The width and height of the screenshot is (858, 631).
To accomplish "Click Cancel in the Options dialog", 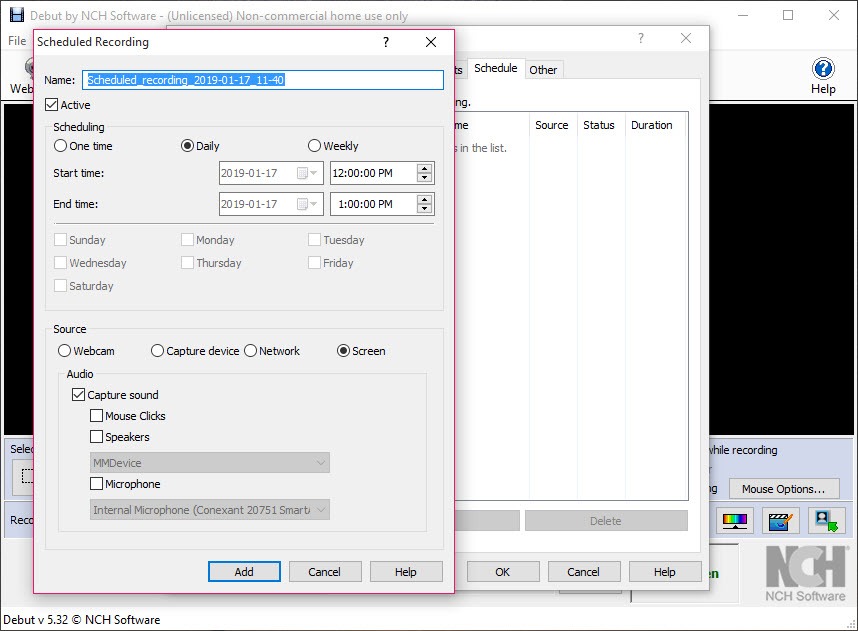I will pyautogui.click(x=583, y=572).
